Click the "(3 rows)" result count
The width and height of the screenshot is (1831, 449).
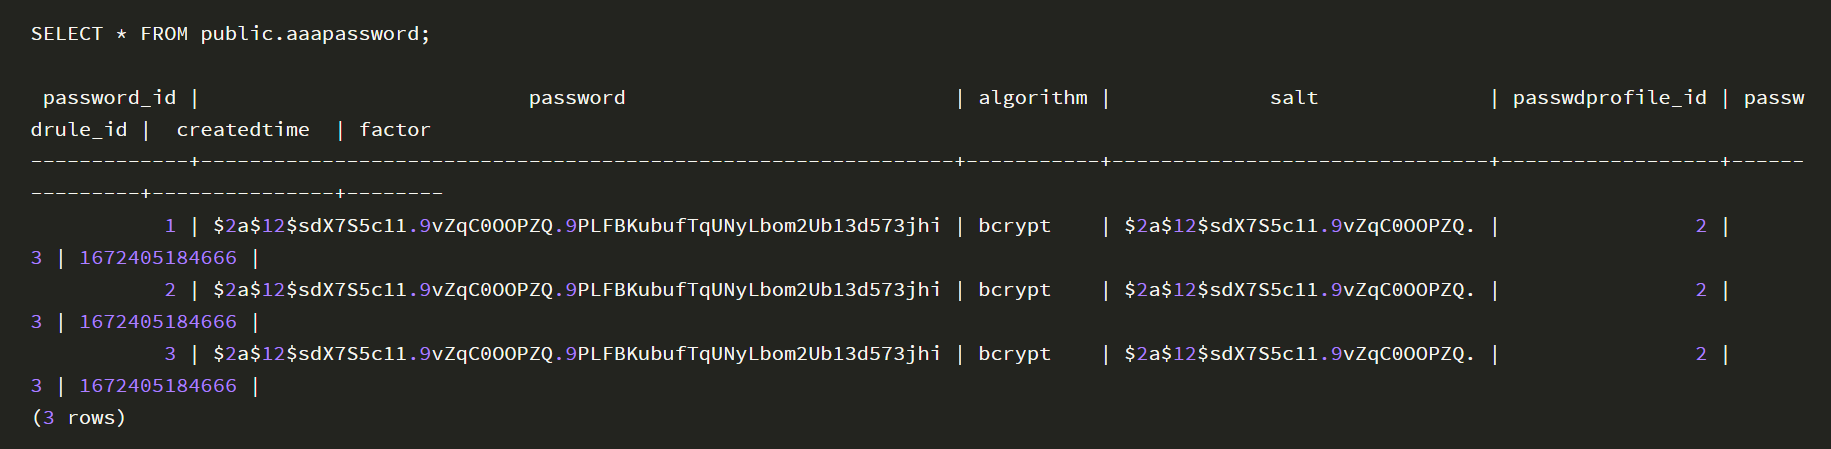point(79,418)
